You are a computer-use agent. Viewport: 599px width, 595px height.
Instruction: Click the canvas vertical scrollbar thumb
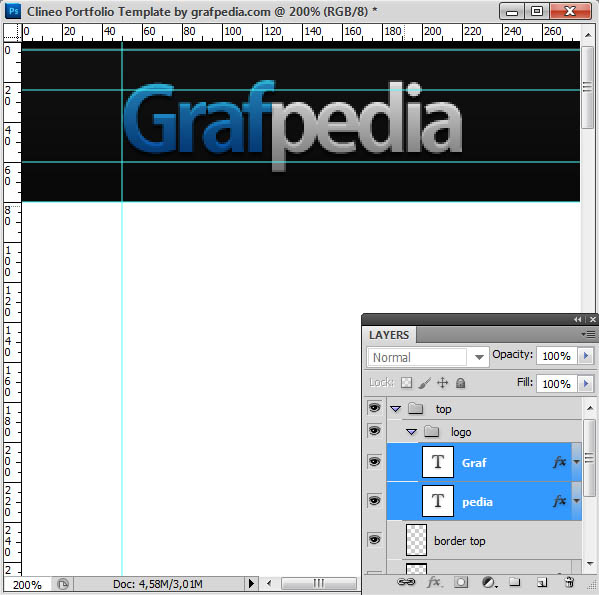click(588, 87)
